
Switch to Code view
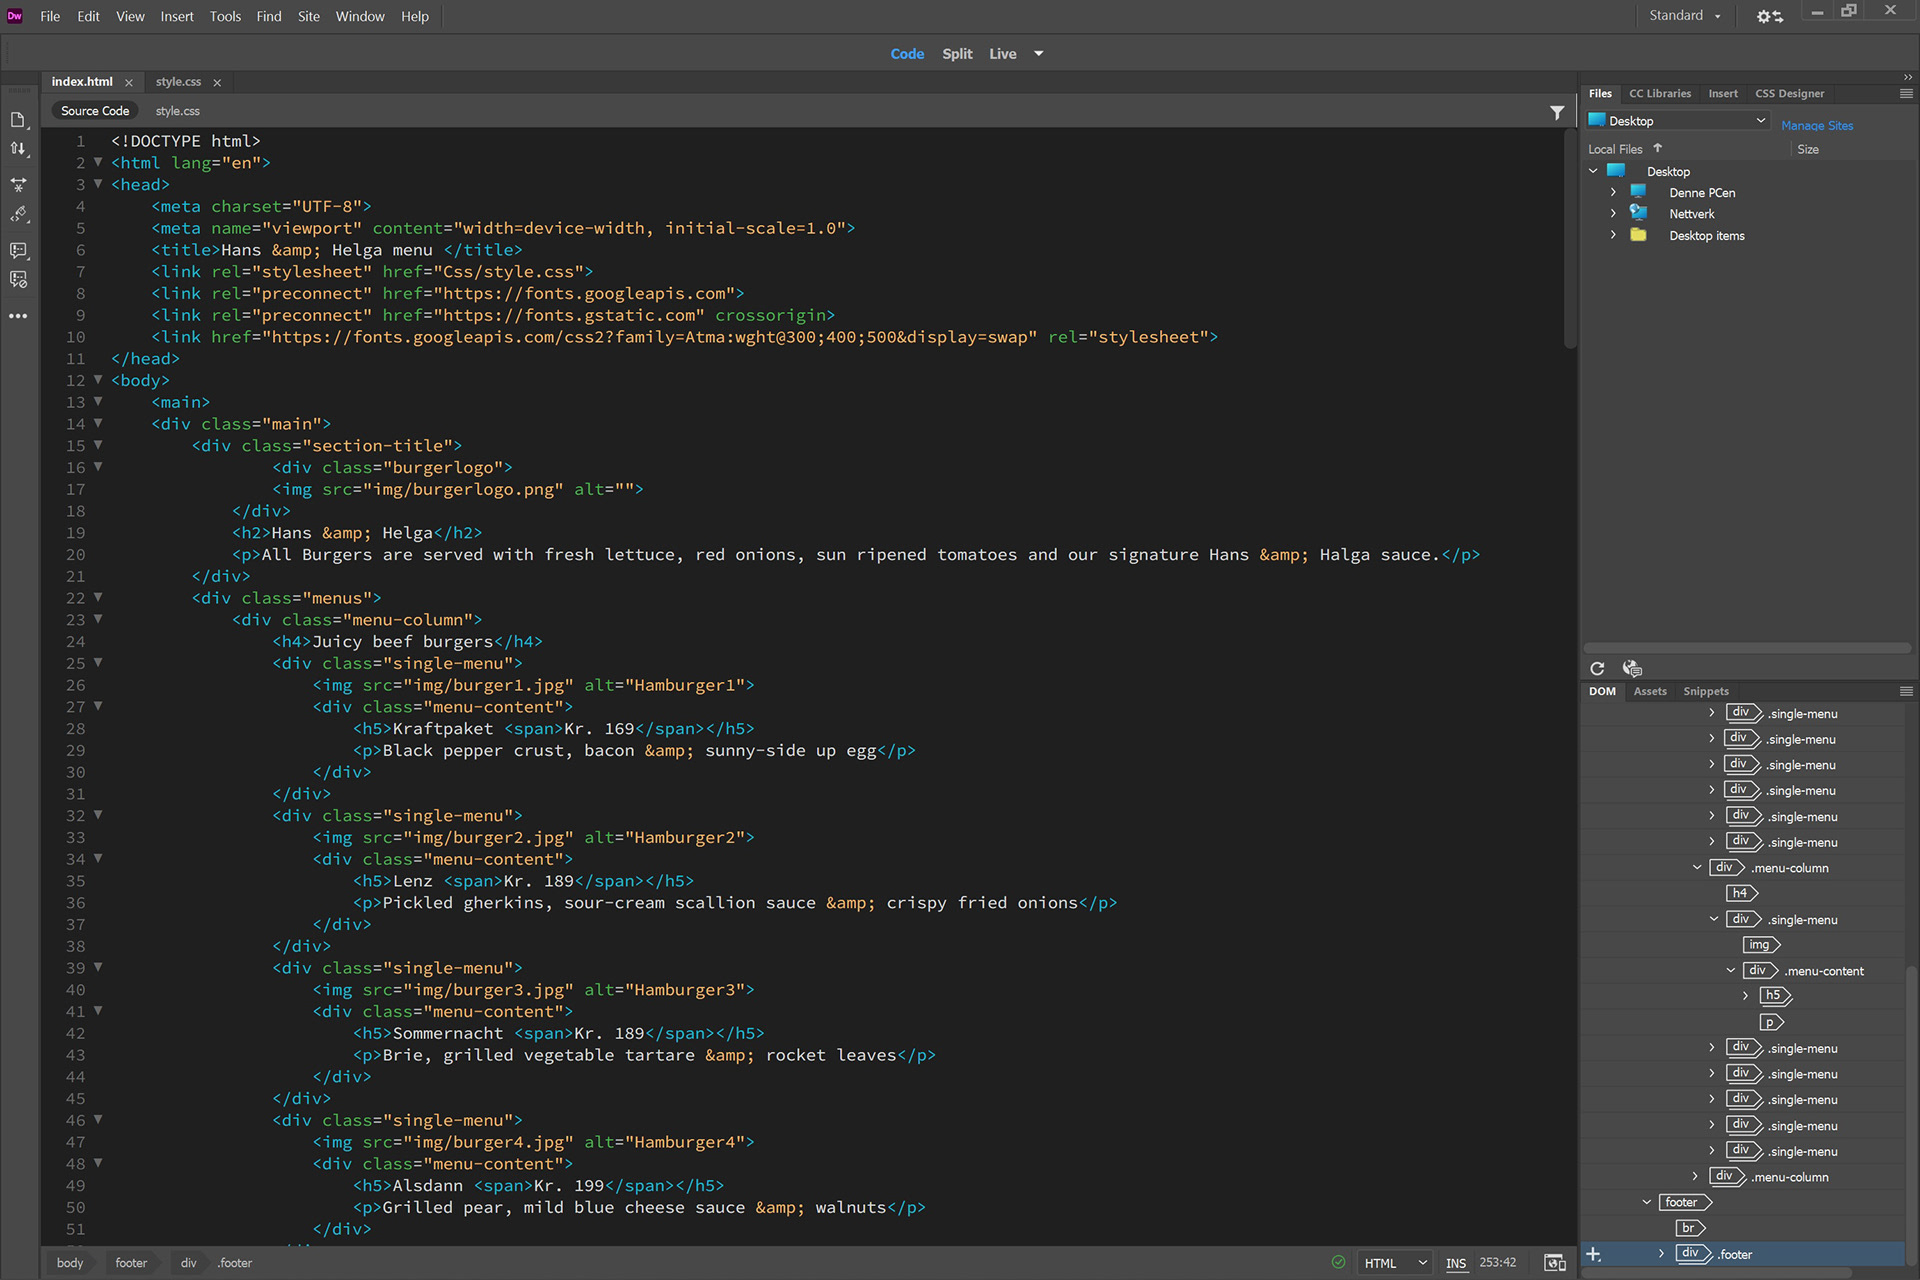coord(907,54)
